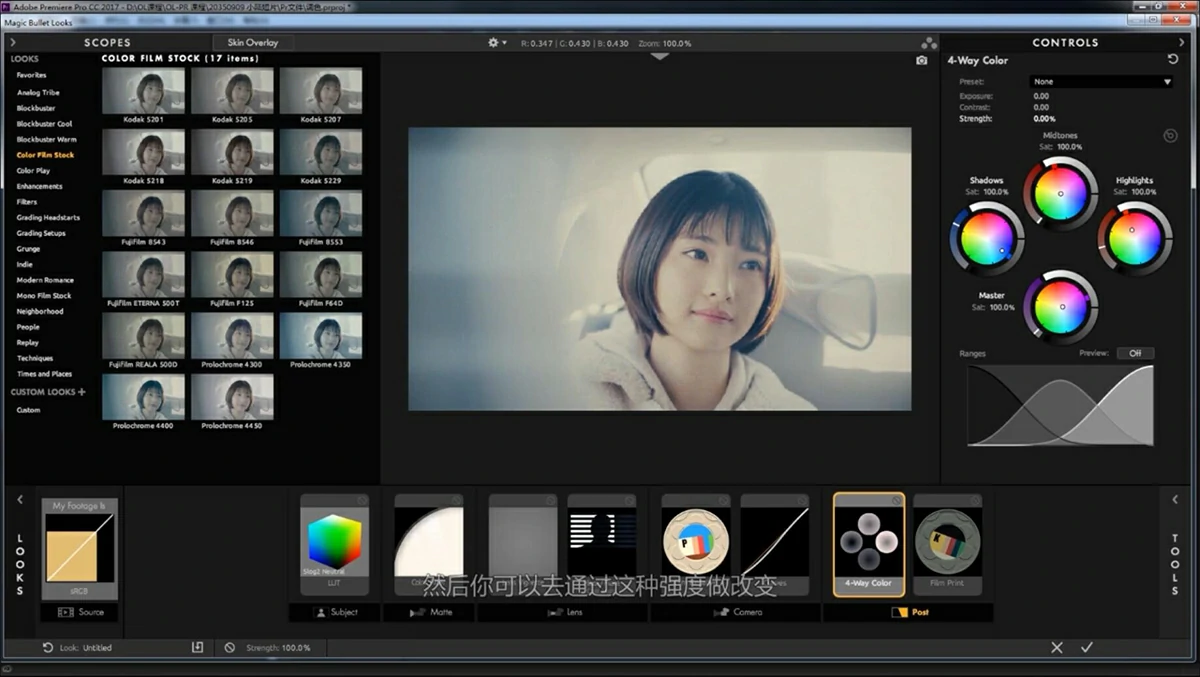Open the Lens tool section
1200x677 pixels.
563,612
